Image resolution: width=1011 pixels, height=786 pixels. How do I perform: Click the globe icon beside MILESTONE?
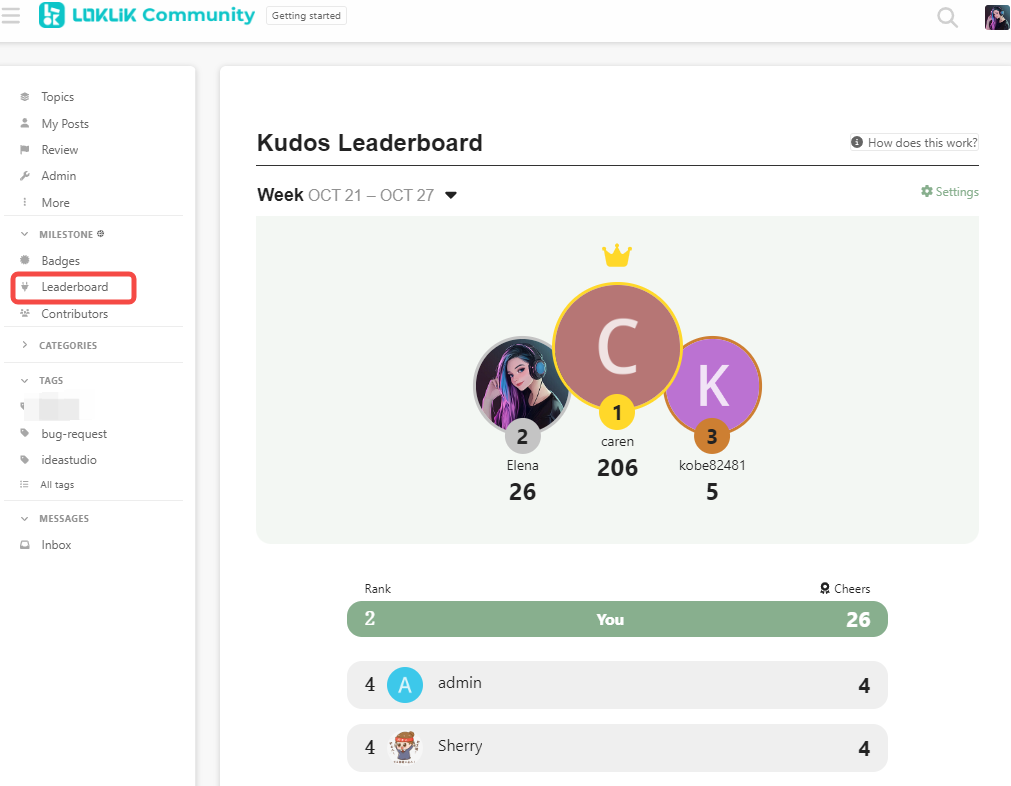click(101, 233)
